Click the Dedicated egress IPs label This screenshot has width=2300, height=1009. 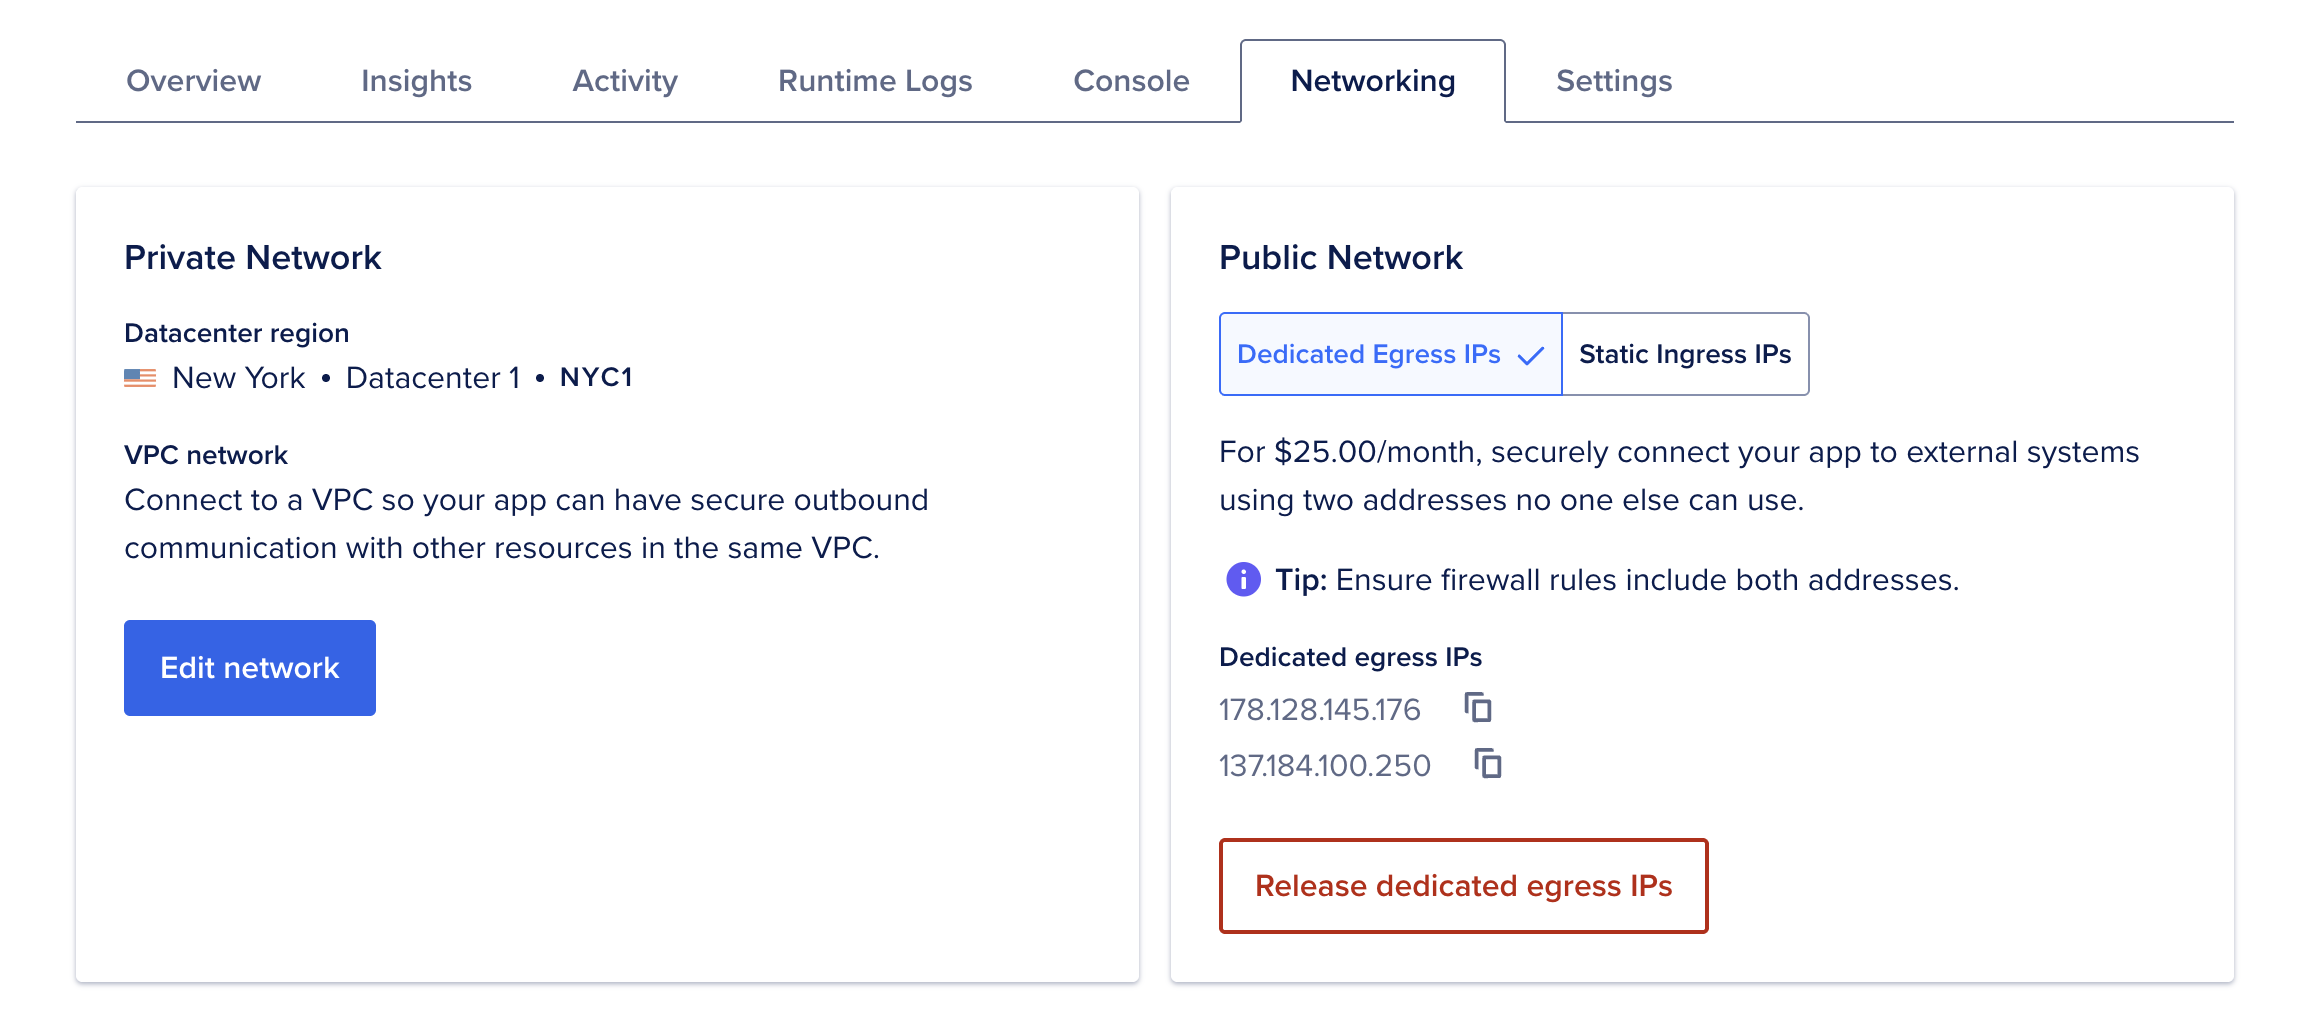(x=1350, y=657)
